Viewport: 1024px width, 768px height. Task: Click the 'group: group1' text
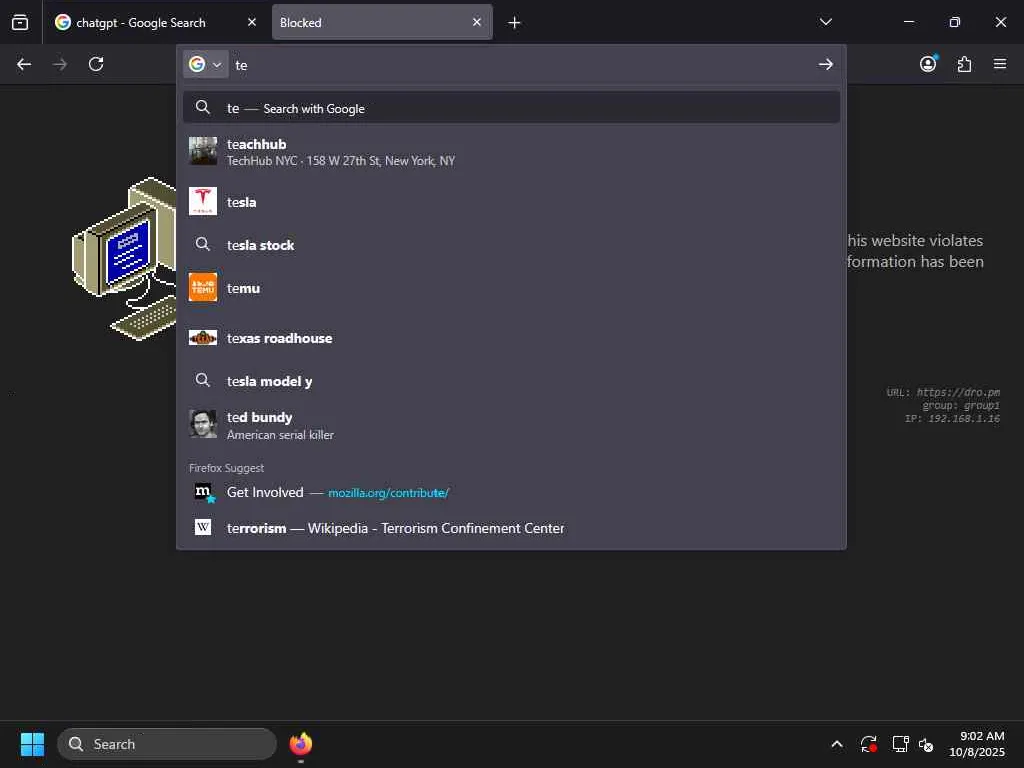[961, 406]
